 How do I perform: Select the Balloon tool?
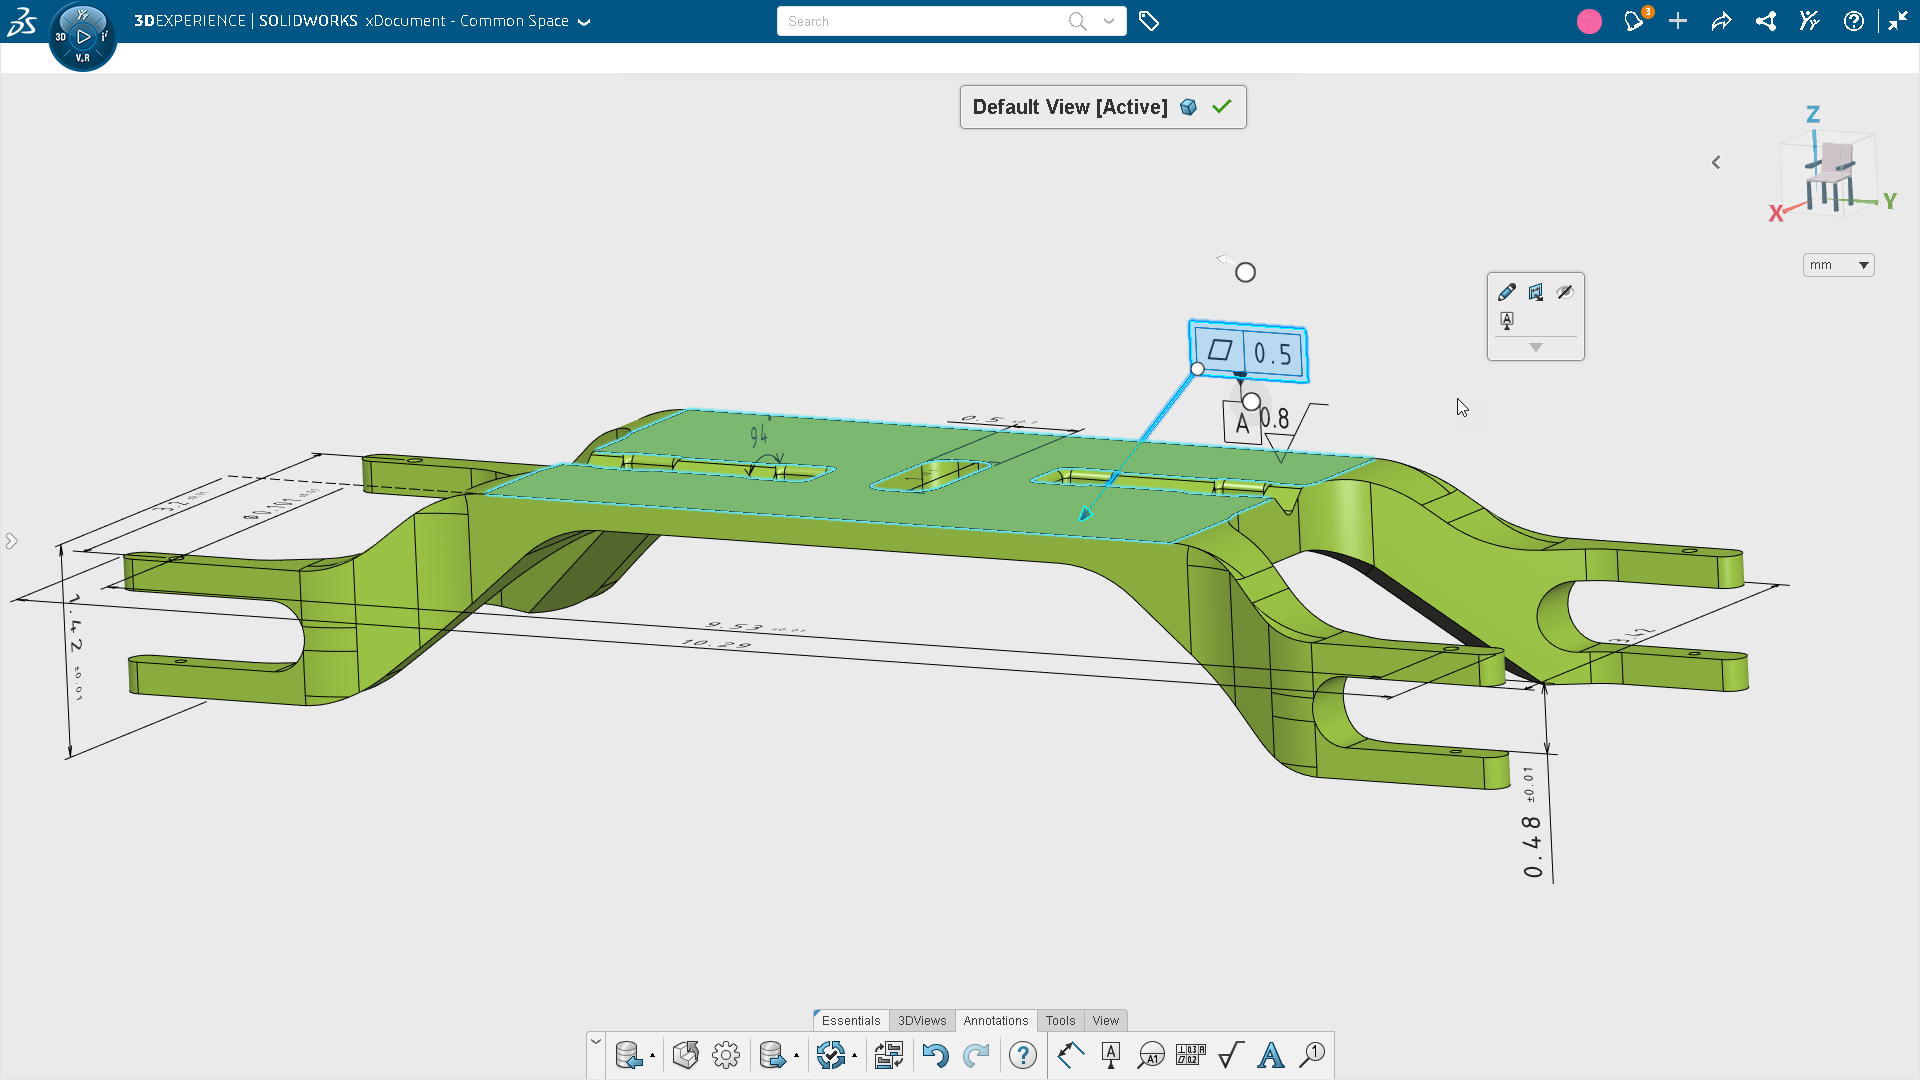1152,1055
